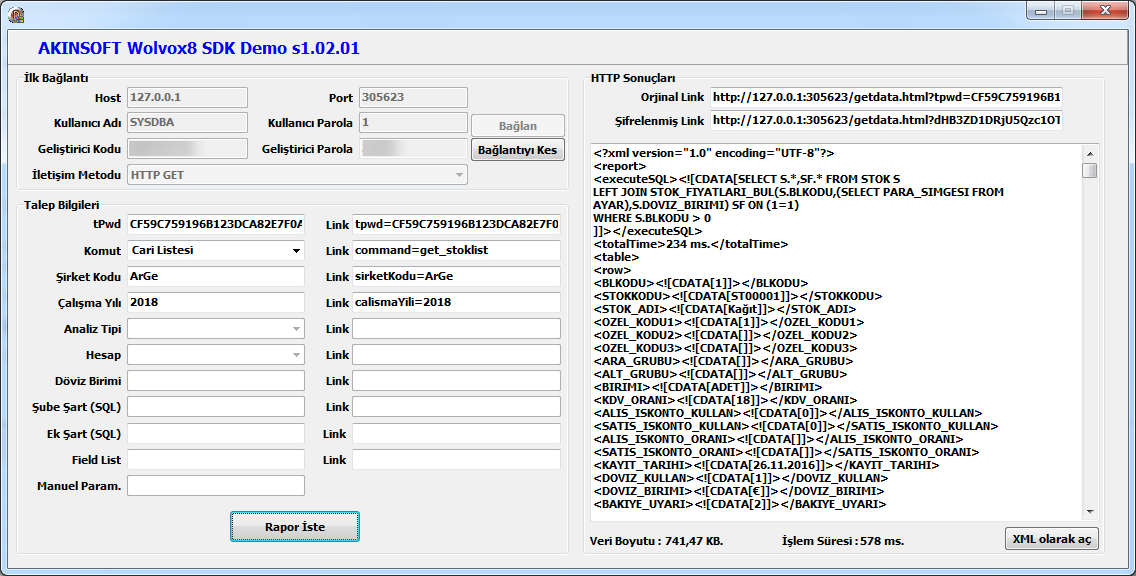Screen dimensions: 1136x576
Task: Click the <DOVIZ_KULLAN> line
Action: tap(740, 478)
